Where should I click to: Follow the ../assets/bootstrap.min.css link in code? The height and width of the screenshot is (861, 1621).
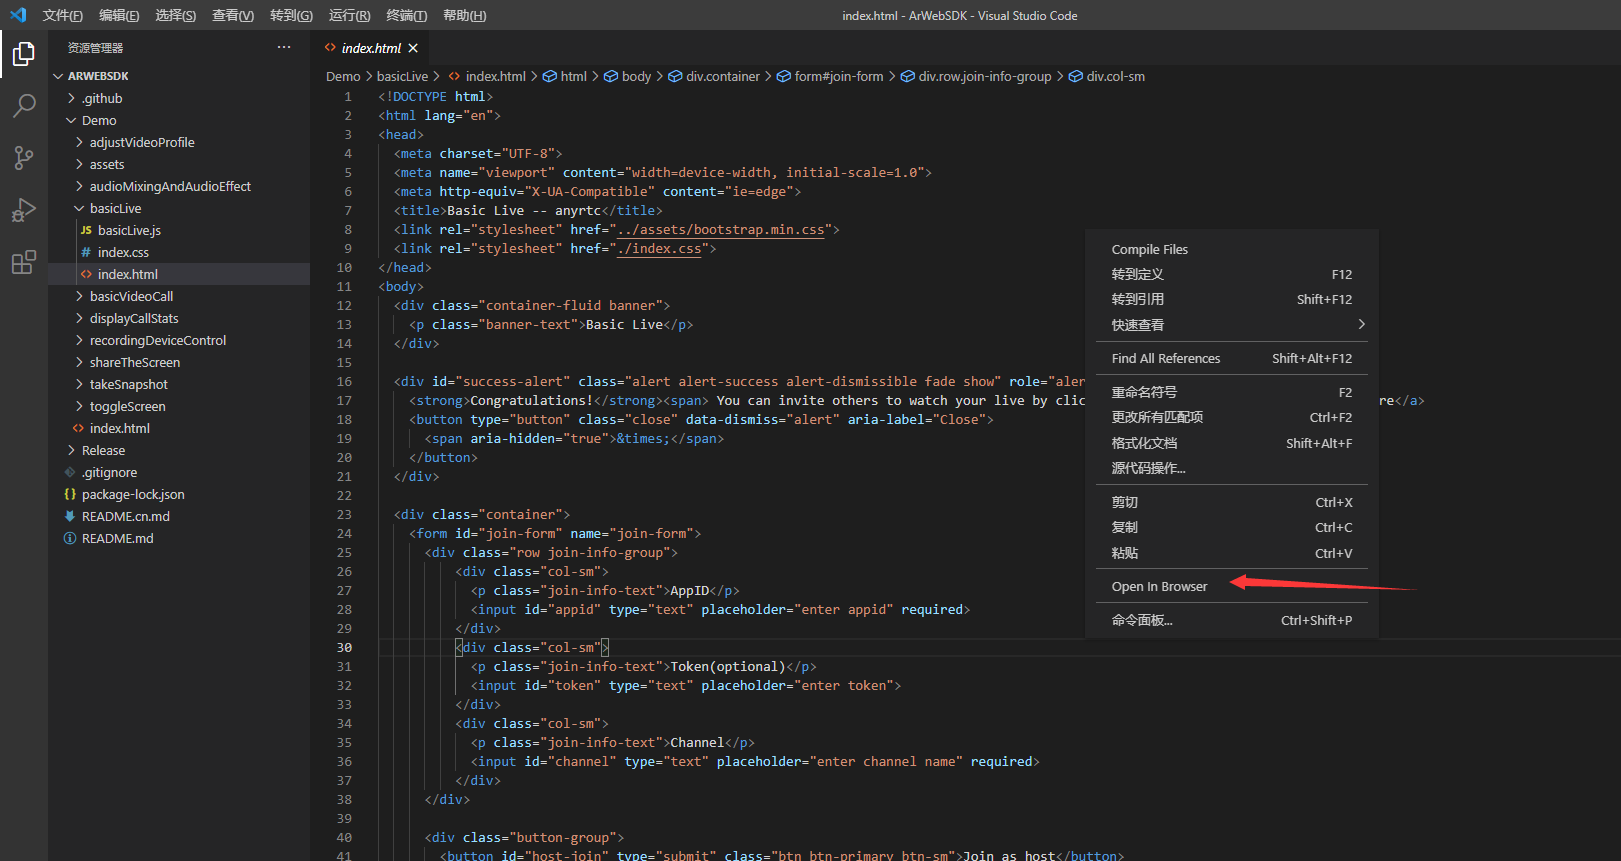[x=721, y=229]
